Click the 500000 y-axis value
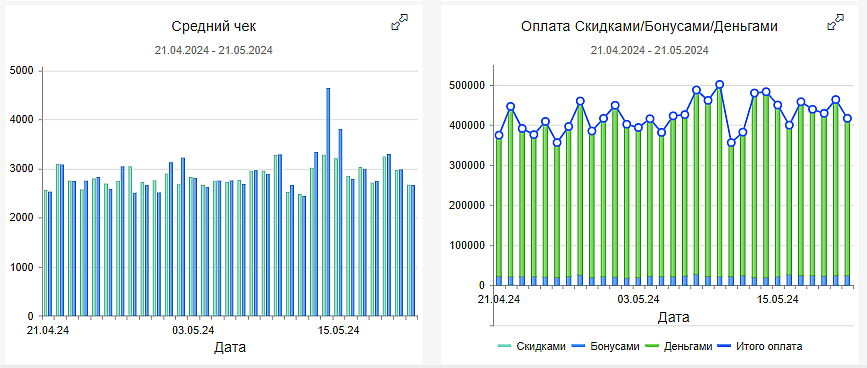The image size is (867, 368). (x=466, y=85)
